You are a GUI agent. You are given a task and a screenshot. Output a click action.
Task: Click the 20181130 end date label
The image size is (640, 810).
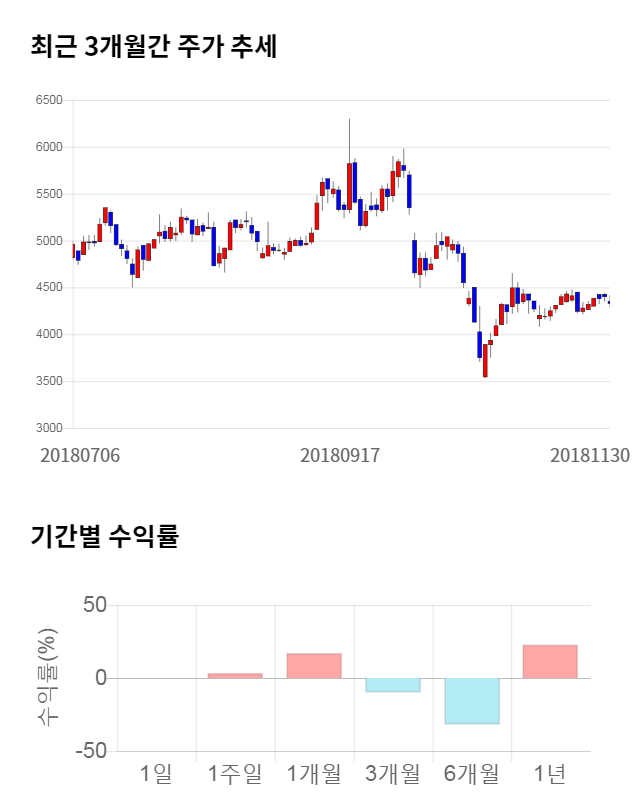590,455
